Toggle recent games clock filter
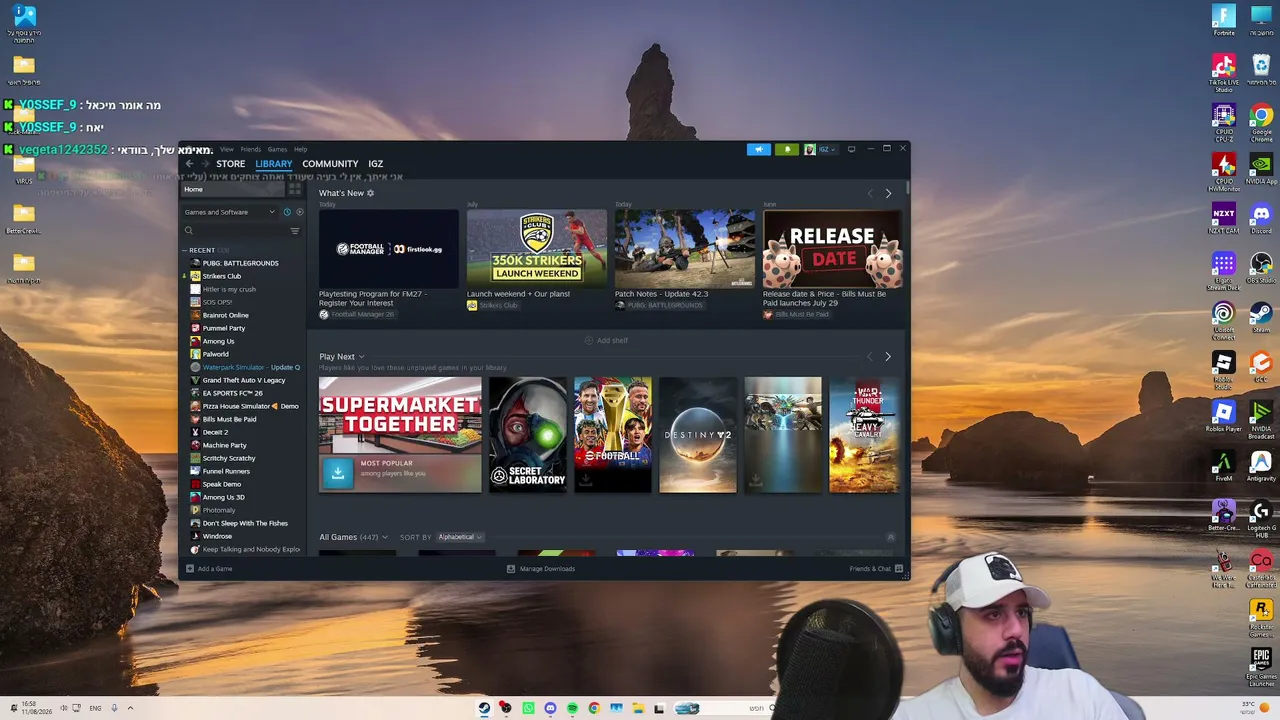Screen dimensions: 1280x720 (287, 212)
